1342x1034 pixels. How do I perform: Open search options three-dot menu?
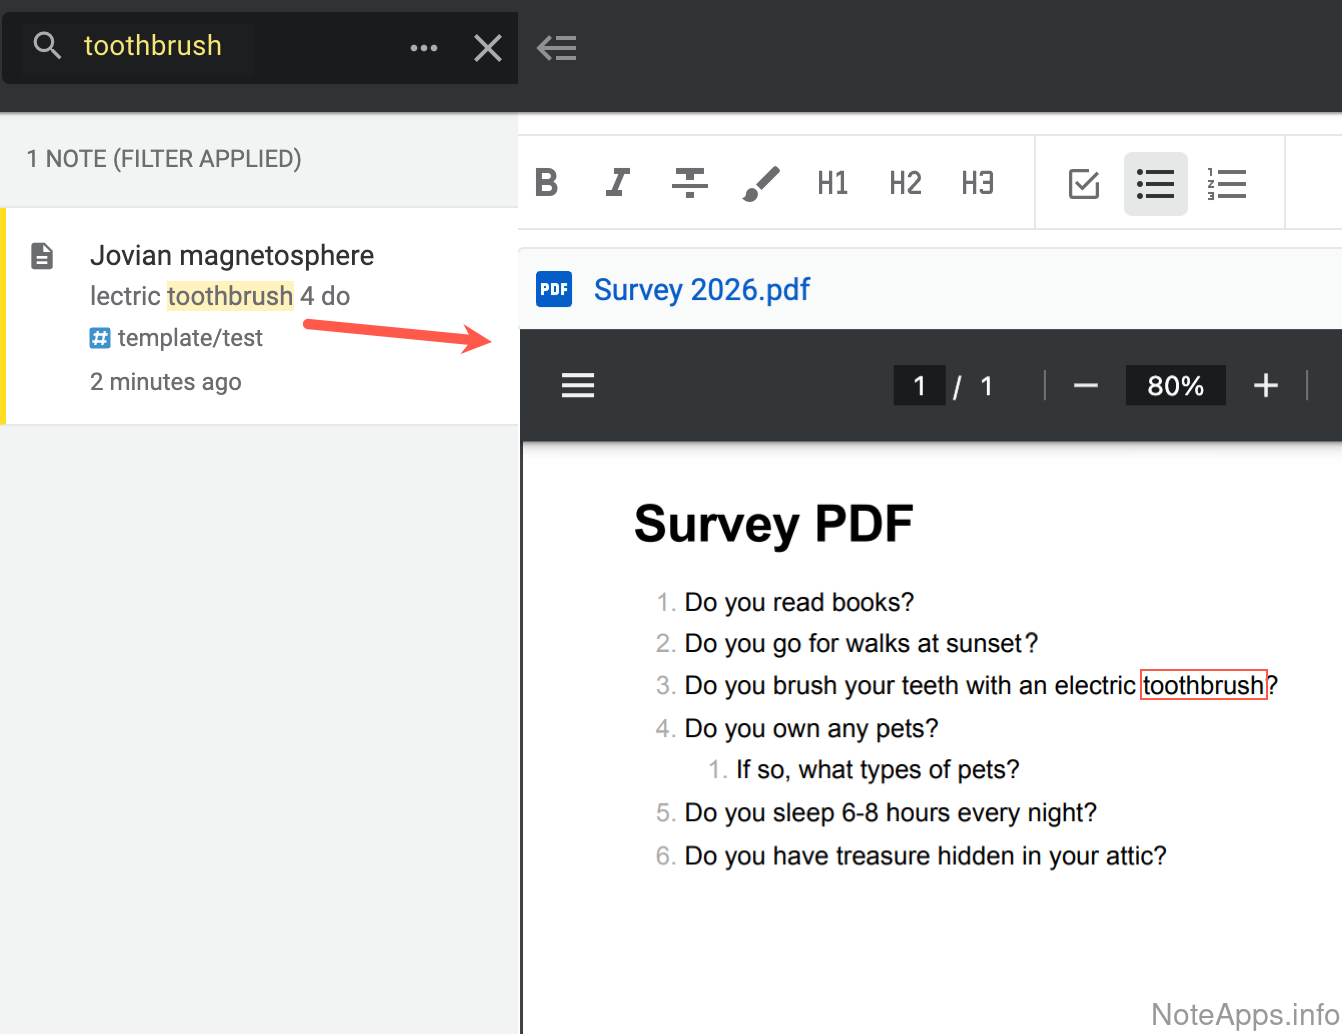pos(424,48)
